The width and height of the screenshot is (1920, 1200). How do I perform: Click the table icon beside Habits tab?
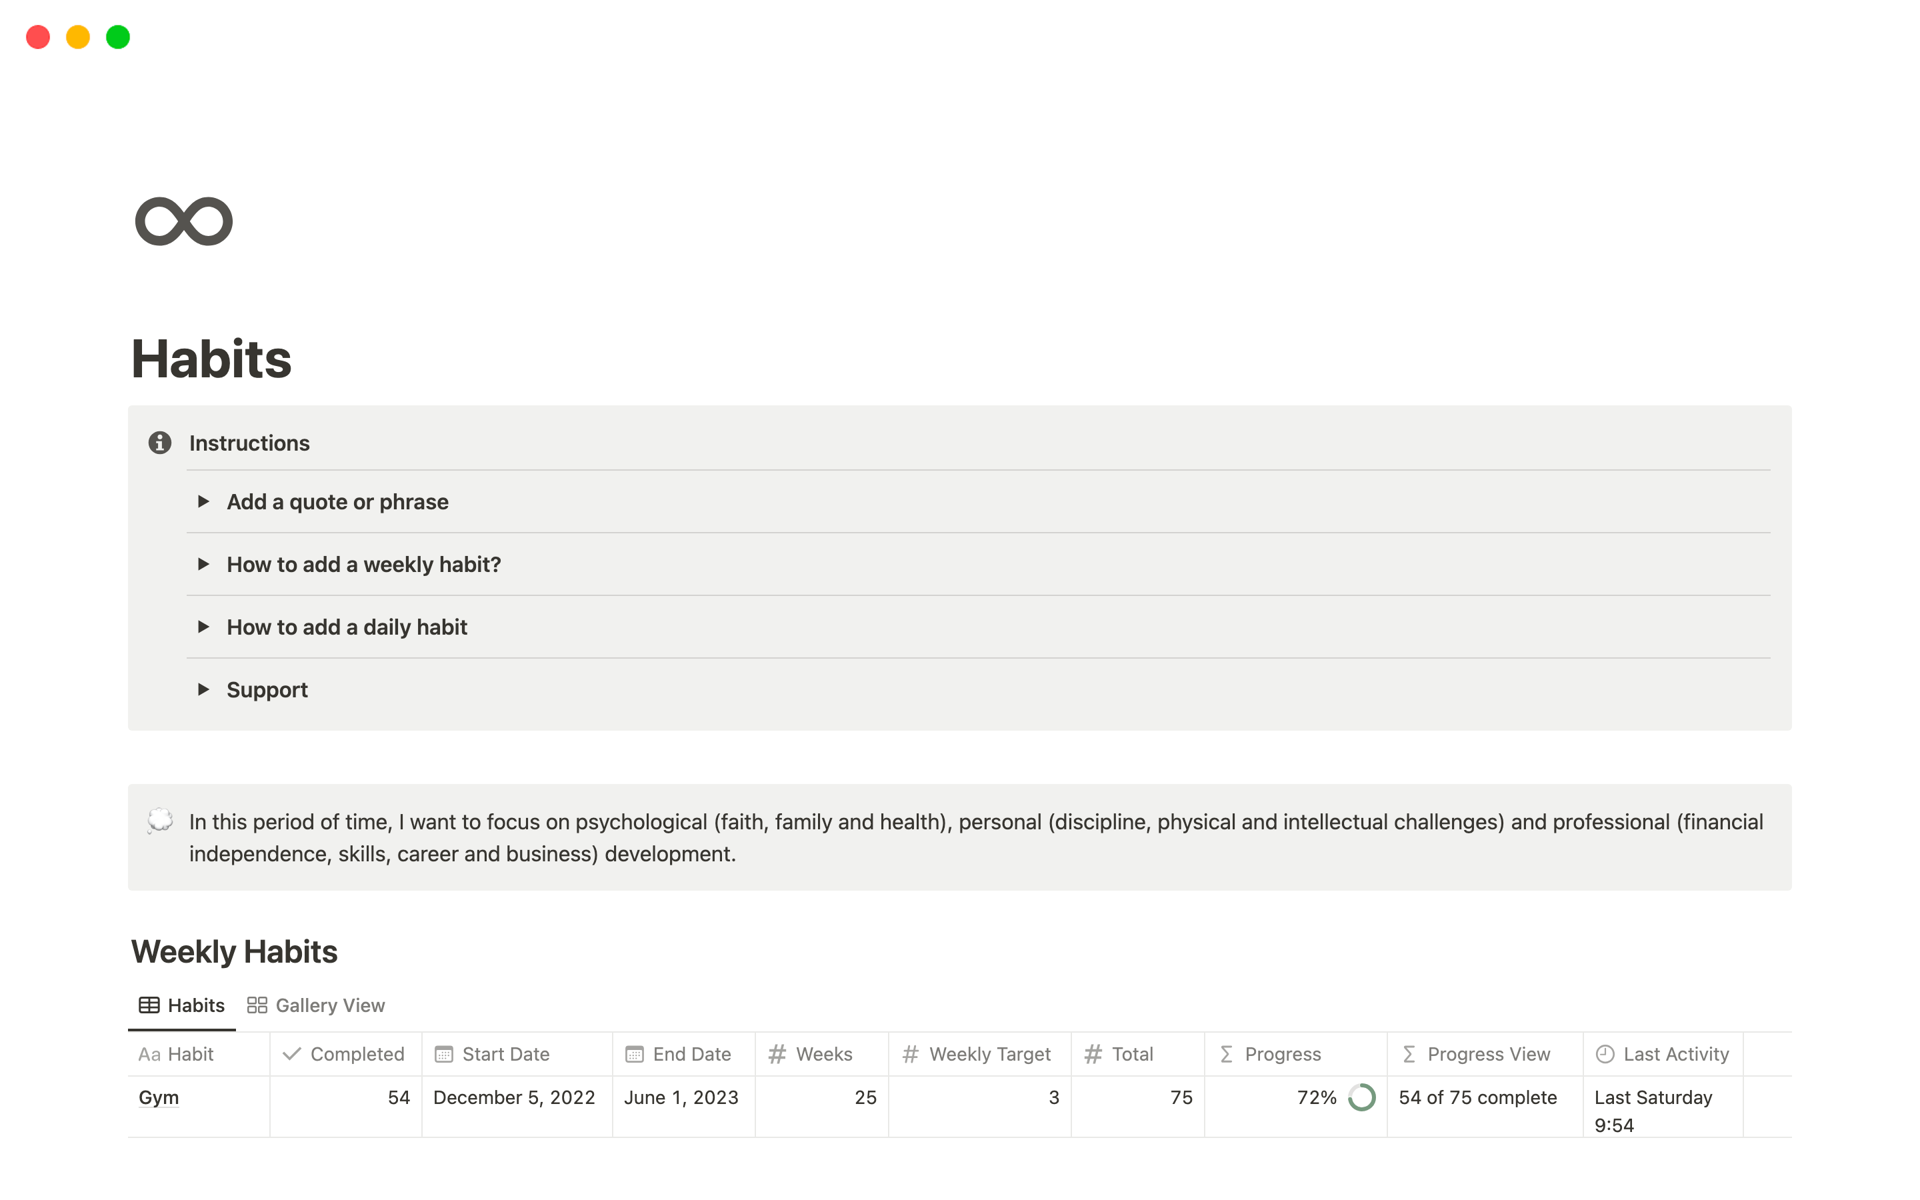tap(149, 1005)
